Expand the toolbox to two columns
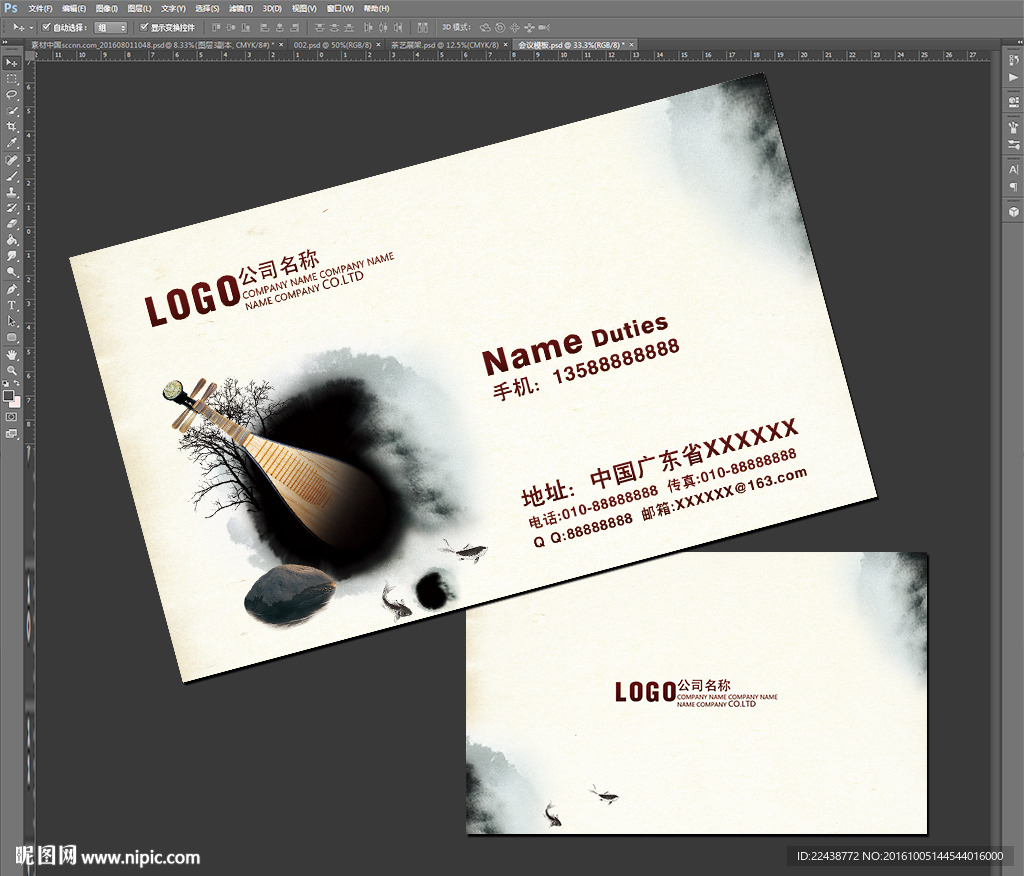Viewport: 1024px width, 876px height. pos(6,42)
